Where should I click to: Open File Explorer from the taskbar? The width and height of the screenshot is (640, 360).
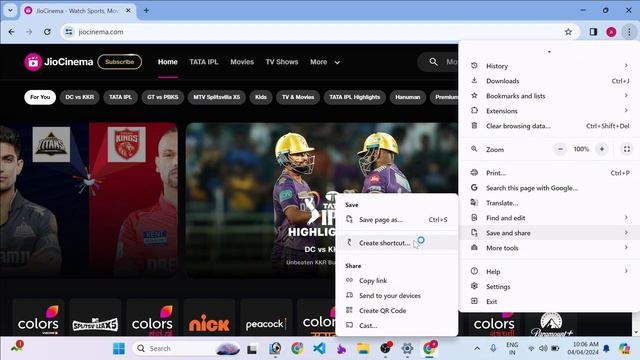pyautogui.click(x=363, y=349)
